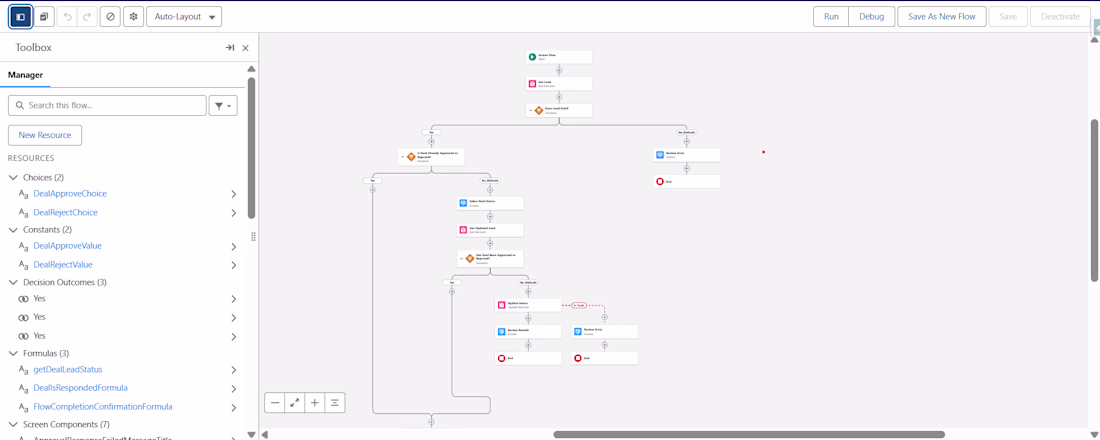Click the fit-to-view expand icon
This screenshot has width=1100, height=440.
click(x=295, y=403)
